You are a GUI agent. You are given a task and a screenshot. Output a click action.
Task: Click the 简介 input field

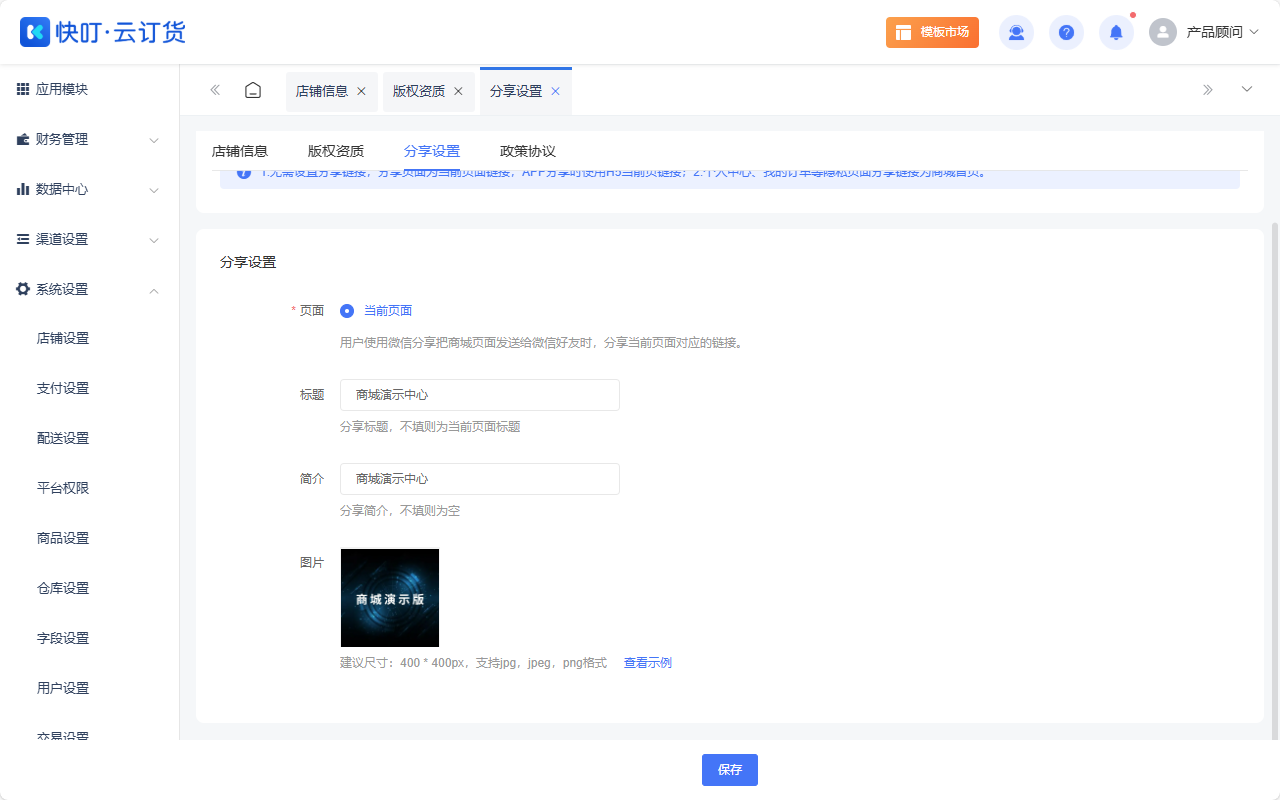pyautogui.click(x=480, y=479)
